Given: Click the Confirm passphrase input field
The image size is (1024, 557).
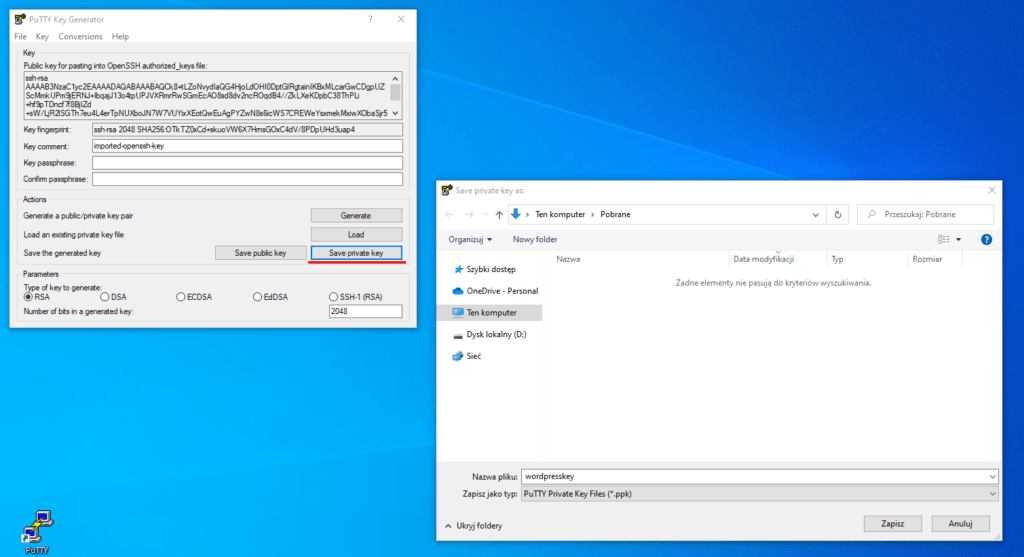Looking at the screenshot, I should 247,179.
